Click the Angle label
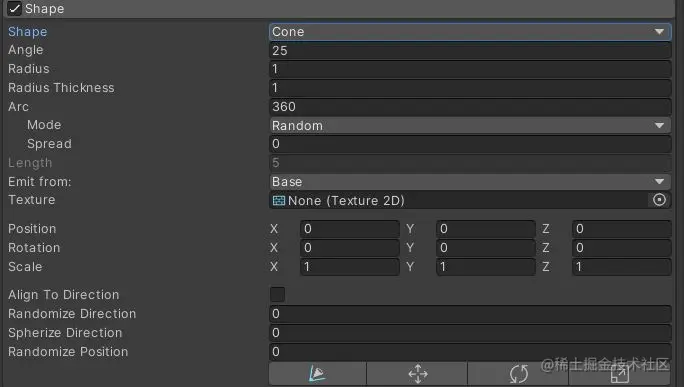Viewport: 684px width, 387px height. coord(25,50)
